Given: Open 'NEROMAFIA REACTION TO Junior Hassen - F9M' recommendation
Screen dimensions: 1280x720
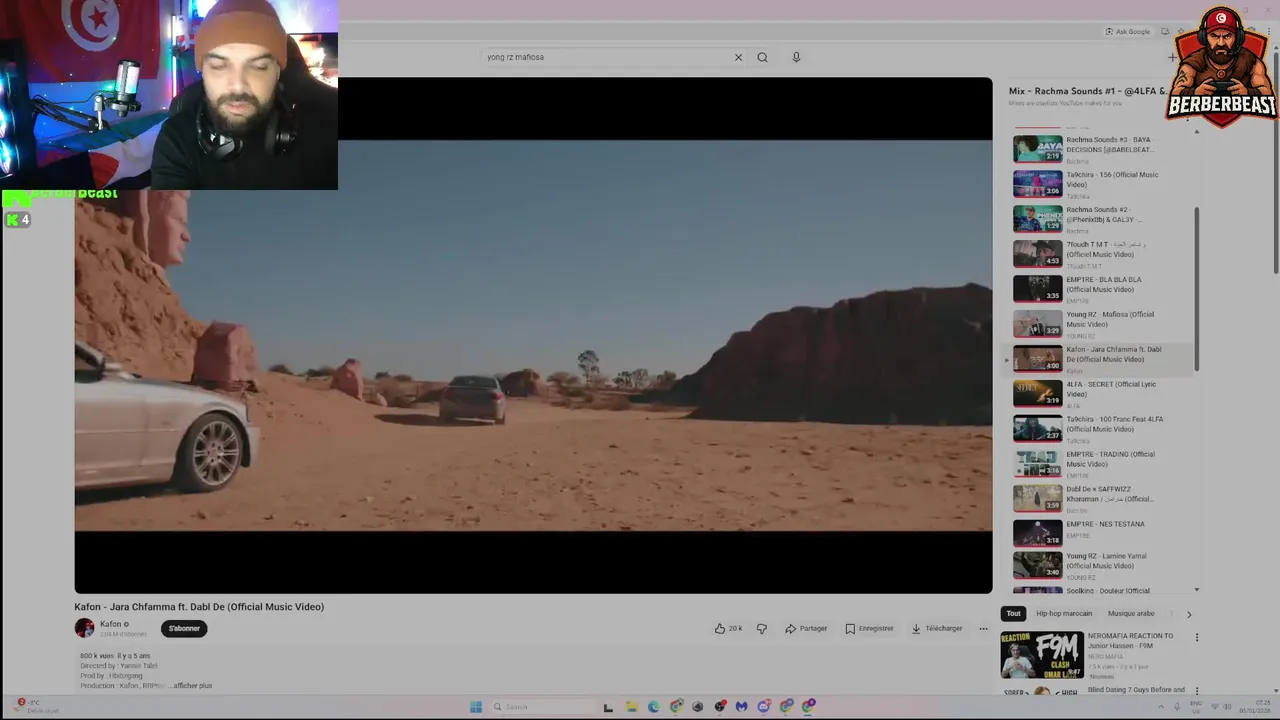Looking at the screenshot, I should 1094,655.
